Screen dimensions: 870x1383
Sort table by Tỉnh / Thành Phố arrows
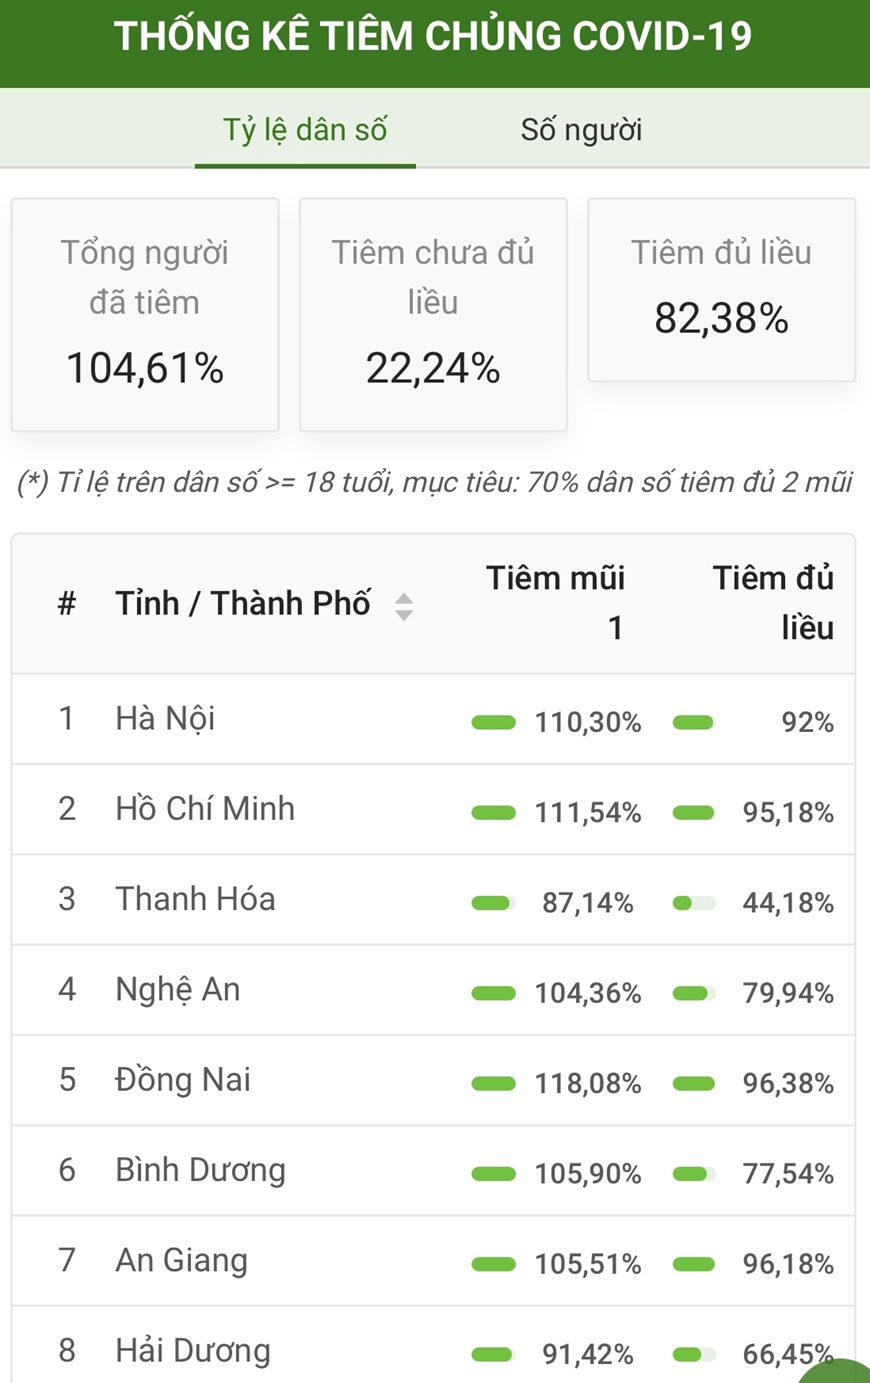[404, 606]
